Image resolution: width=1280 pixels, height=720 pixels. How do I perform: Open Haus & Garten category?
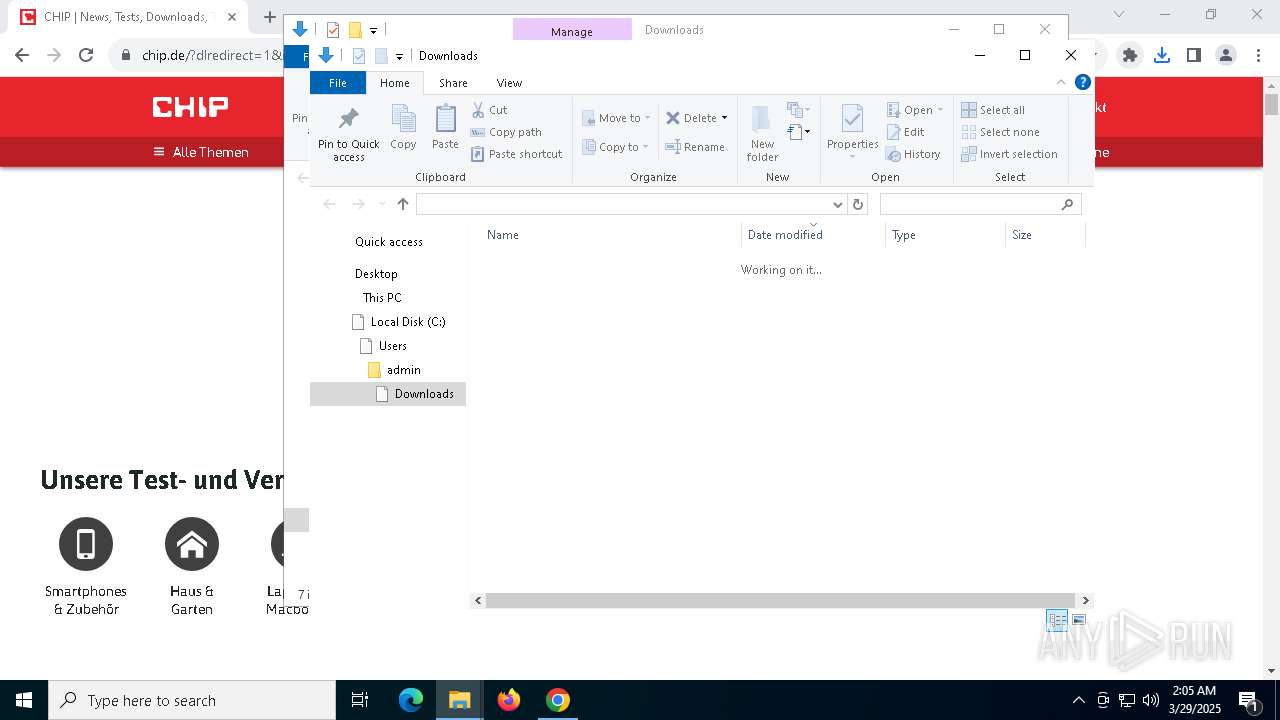tap(192, 566)
